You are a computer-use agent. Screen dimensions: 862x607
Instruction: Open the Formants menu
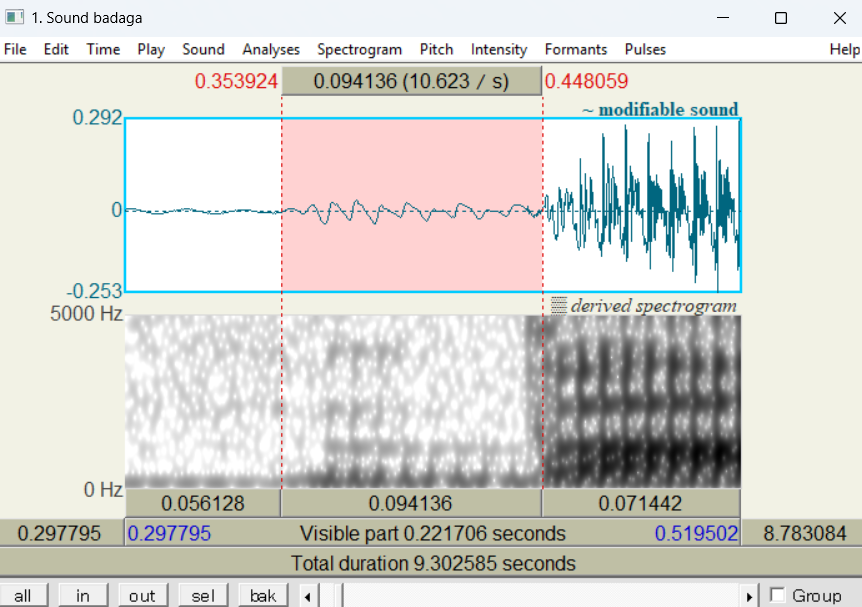576,49
